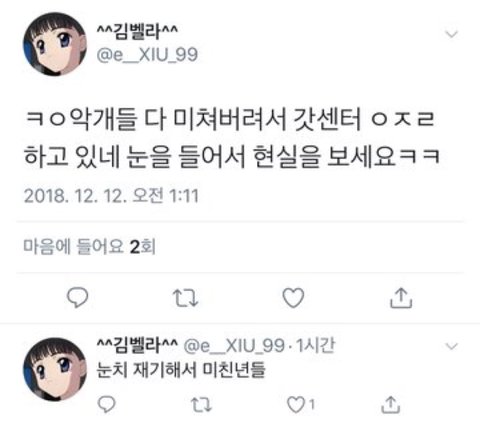Open the main tweet options chevron
Viewport: 480px width, 422px height.
(452, 34)
